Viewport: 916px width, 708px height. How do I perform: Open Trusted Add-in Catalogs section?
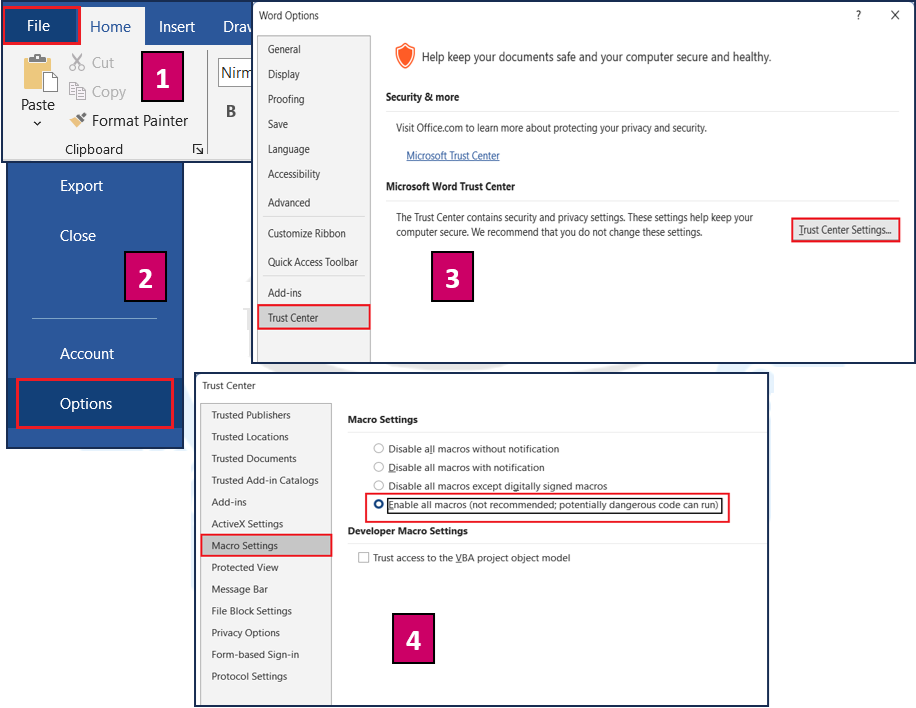click(x=266, y=480)
